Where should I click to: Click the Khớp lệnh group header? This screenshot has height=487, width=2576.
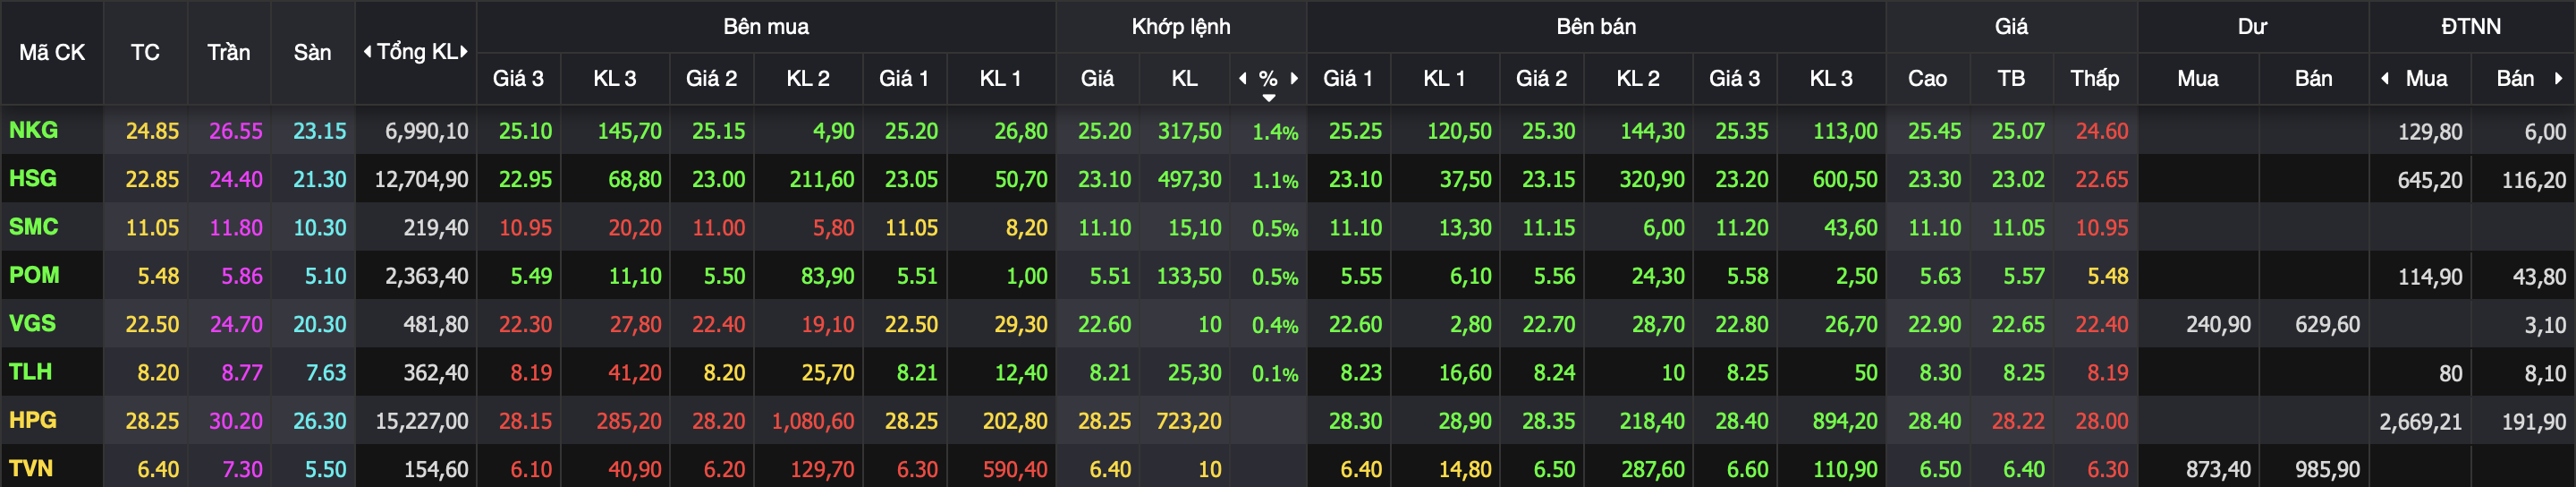(1181, 26)
